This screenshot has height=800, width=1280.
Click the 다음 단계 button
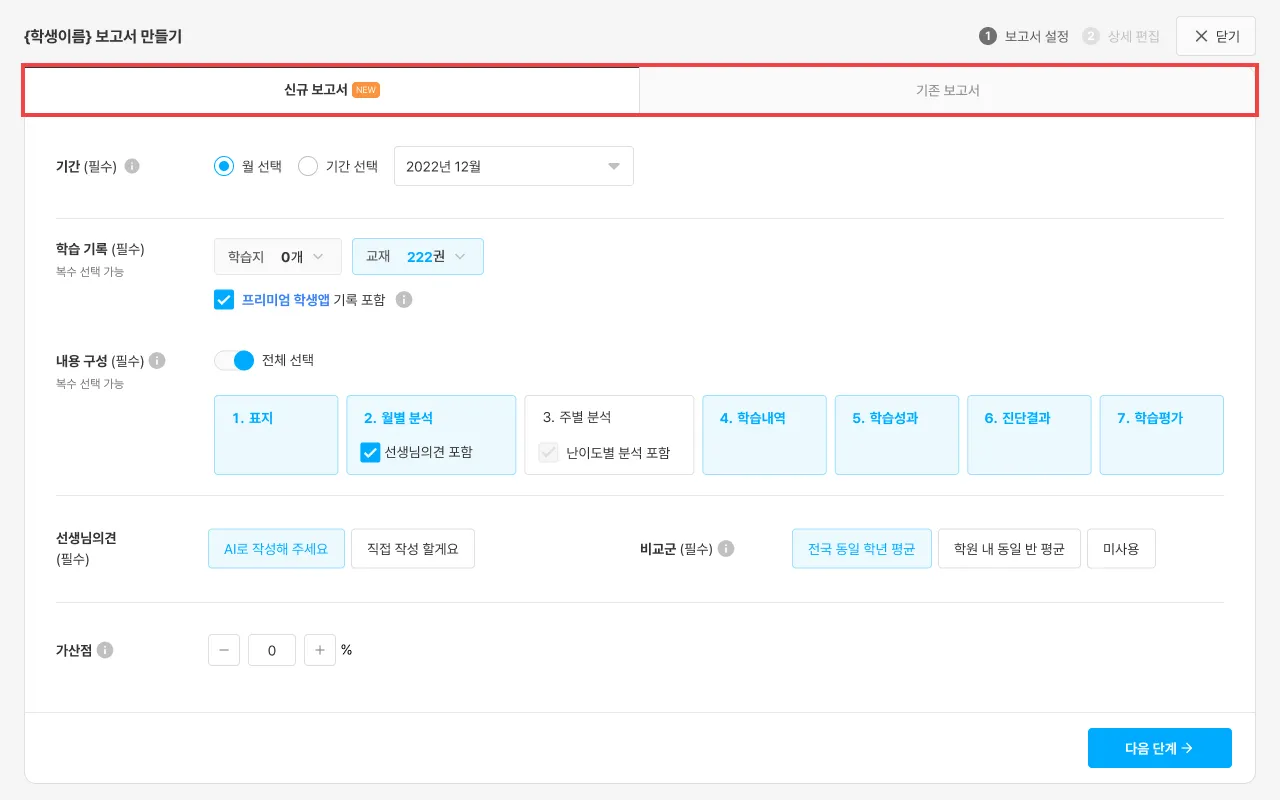1159,748
